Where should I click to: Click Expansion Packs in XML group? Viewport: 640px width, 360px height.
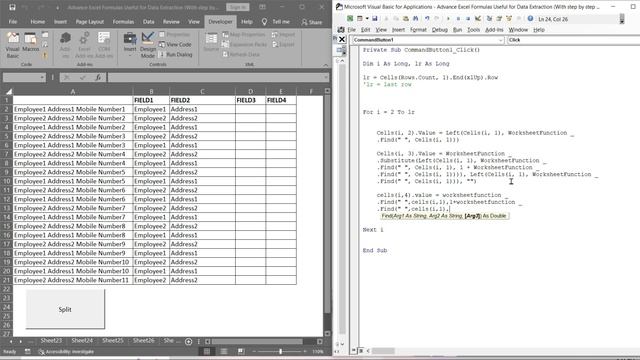click(x=244, y=44)
